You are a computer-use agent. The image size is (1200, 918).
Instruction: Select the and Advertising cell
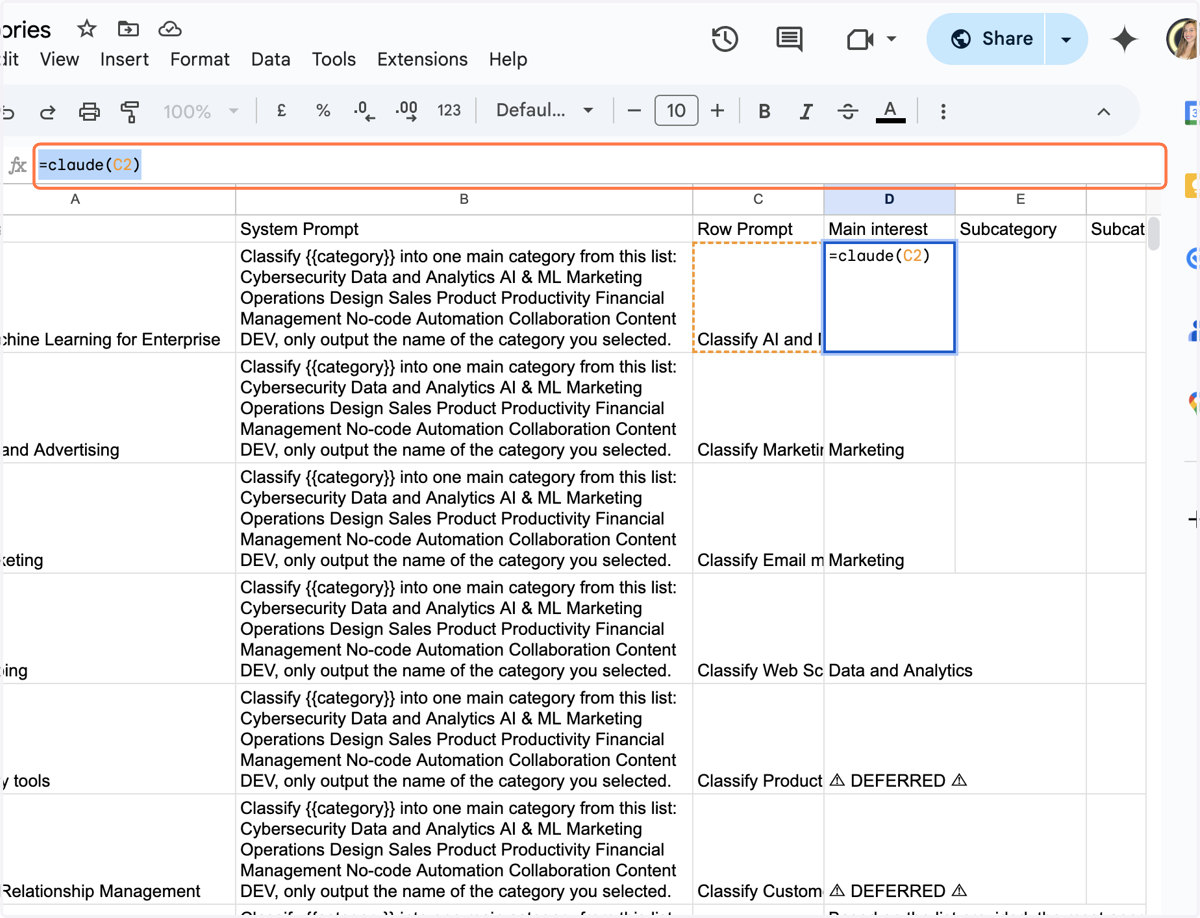point(118,408)
